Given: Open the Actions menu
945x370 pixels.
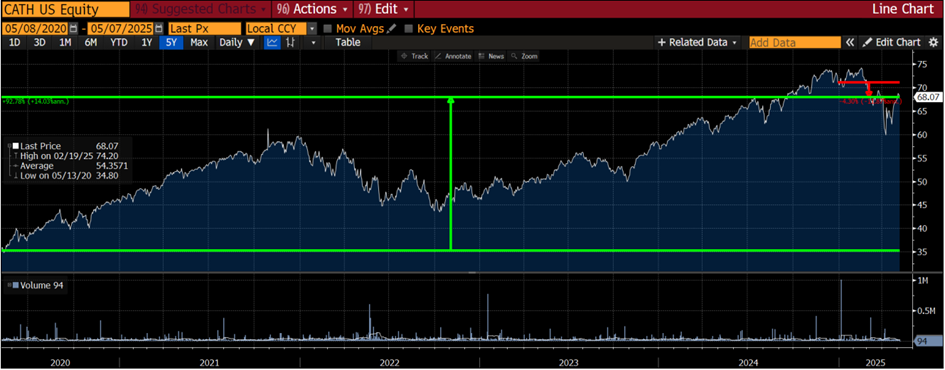Looking at the screenshot, I should pos(312,10).
